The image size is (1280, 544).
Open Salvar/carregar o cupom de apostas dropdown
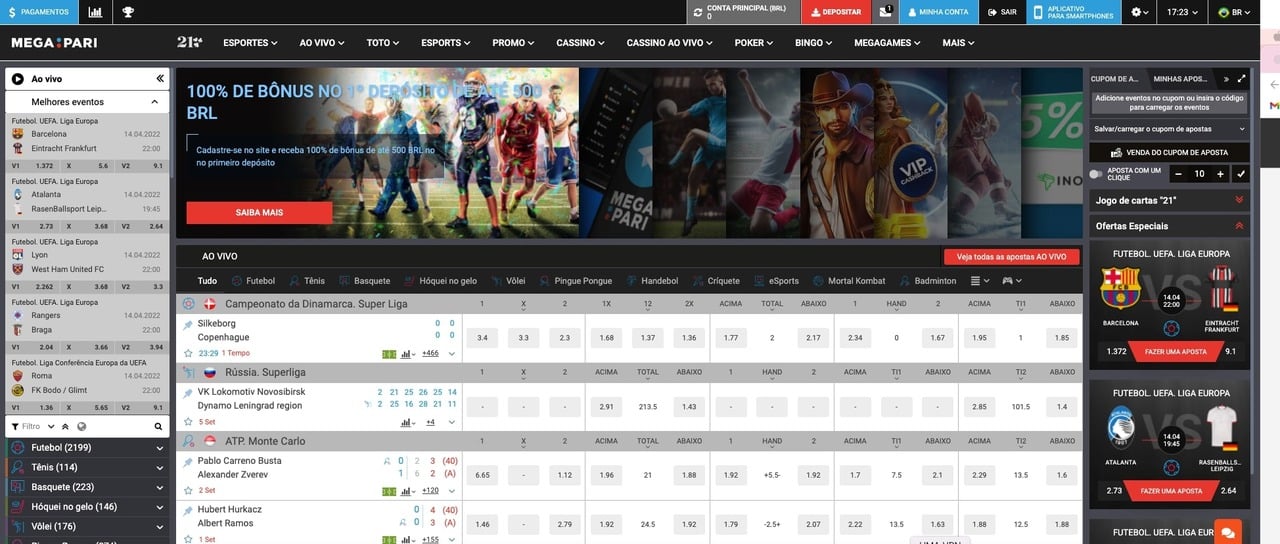[1170, 129]
